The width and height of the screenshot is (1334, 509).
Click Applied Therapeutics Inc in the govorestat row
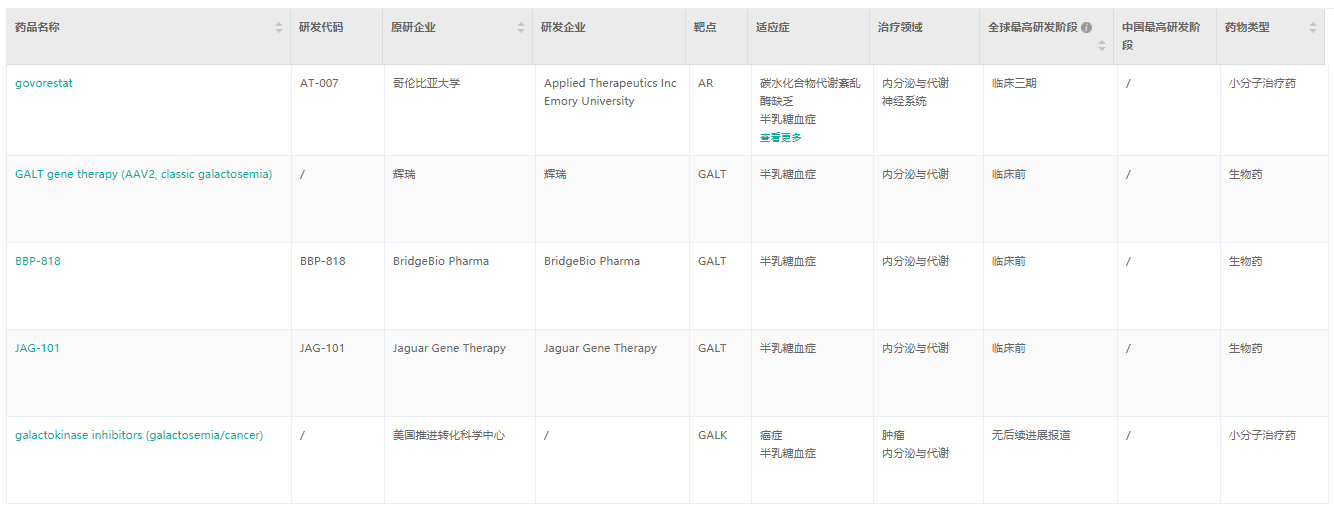tap(610, 83)
